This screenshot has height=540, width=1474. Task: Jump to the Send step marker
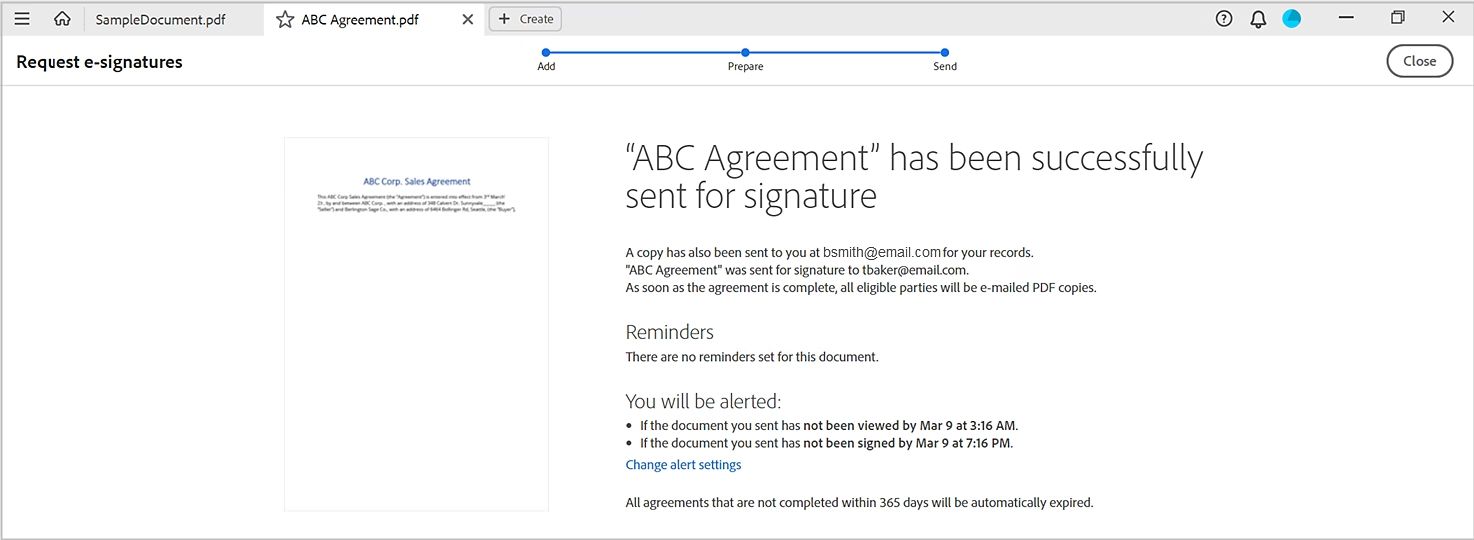click(x=945, y=53)
